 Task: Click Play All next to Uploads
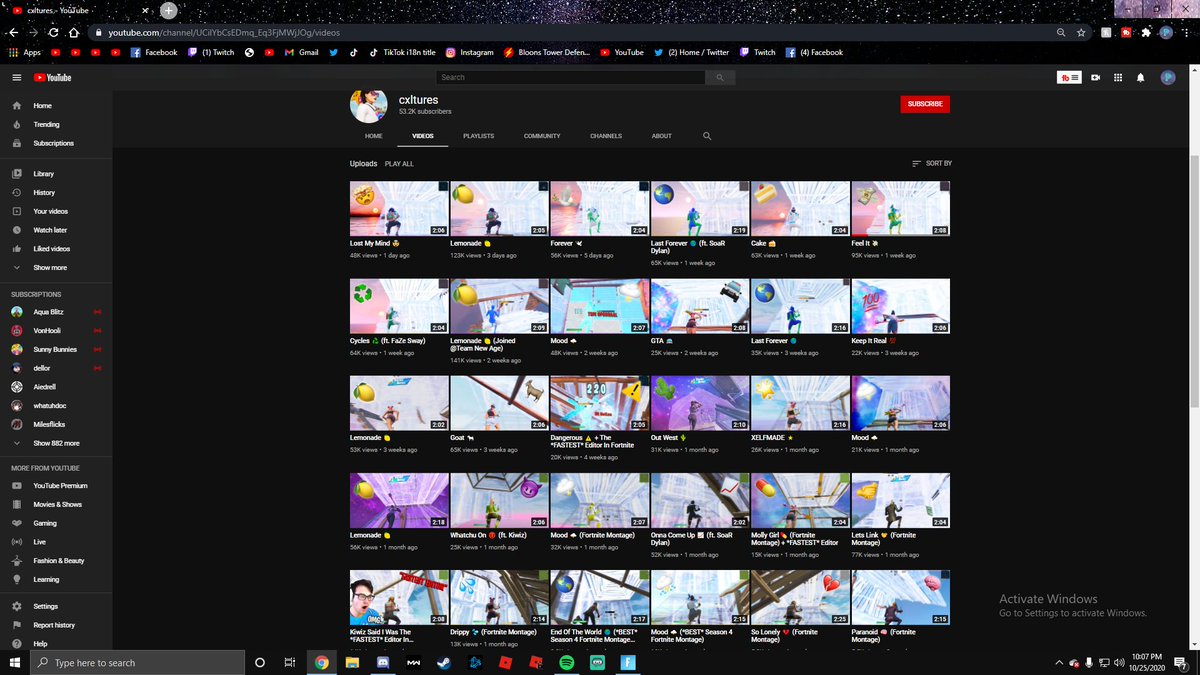[x=399, y=163]
